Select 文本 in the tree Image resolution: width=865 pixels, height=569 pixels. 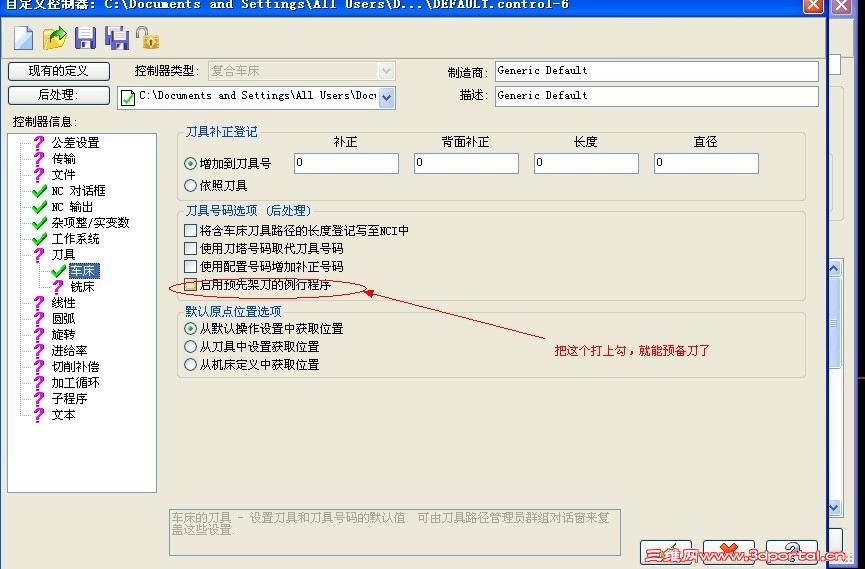pyautogui.click(x=63, y=415)
